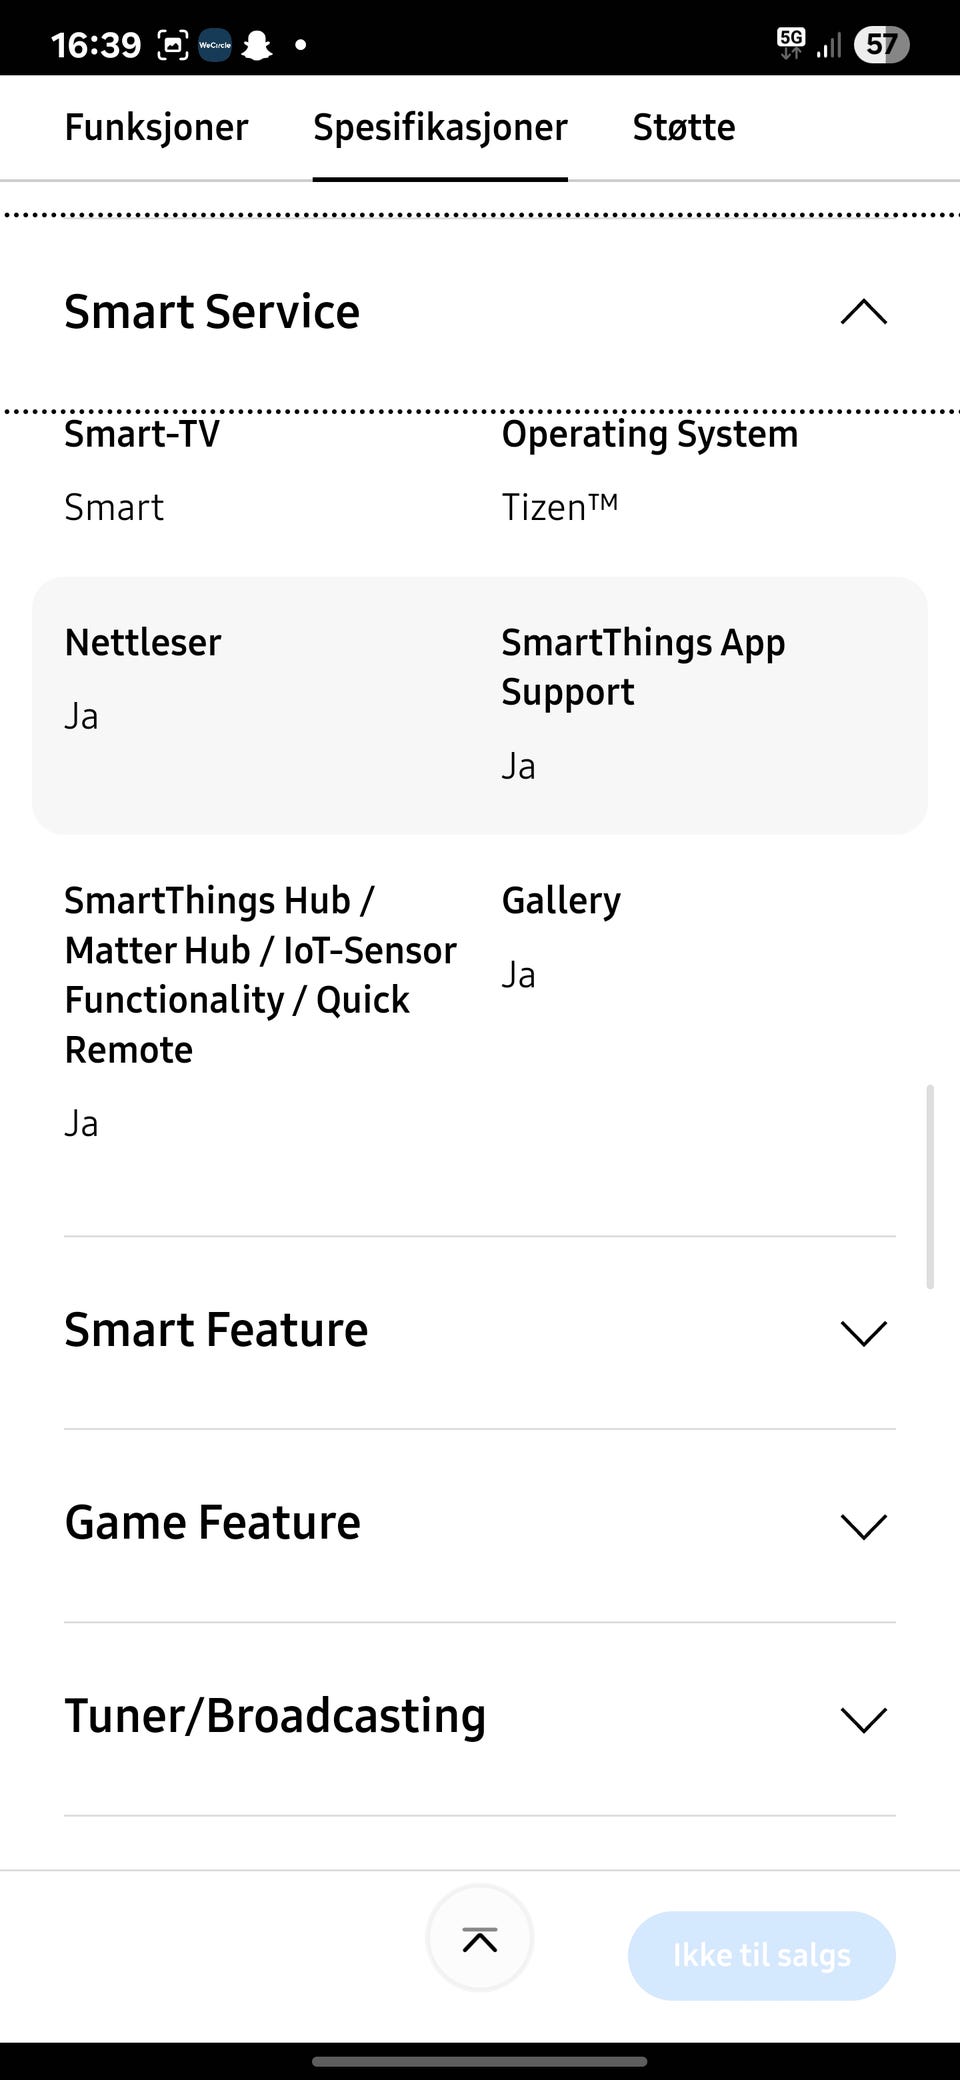This screenshot has height=2080, width=960.
Task: Tap the Snapchat notification icon
Action: pyautogui.click(x=257, y=45)
